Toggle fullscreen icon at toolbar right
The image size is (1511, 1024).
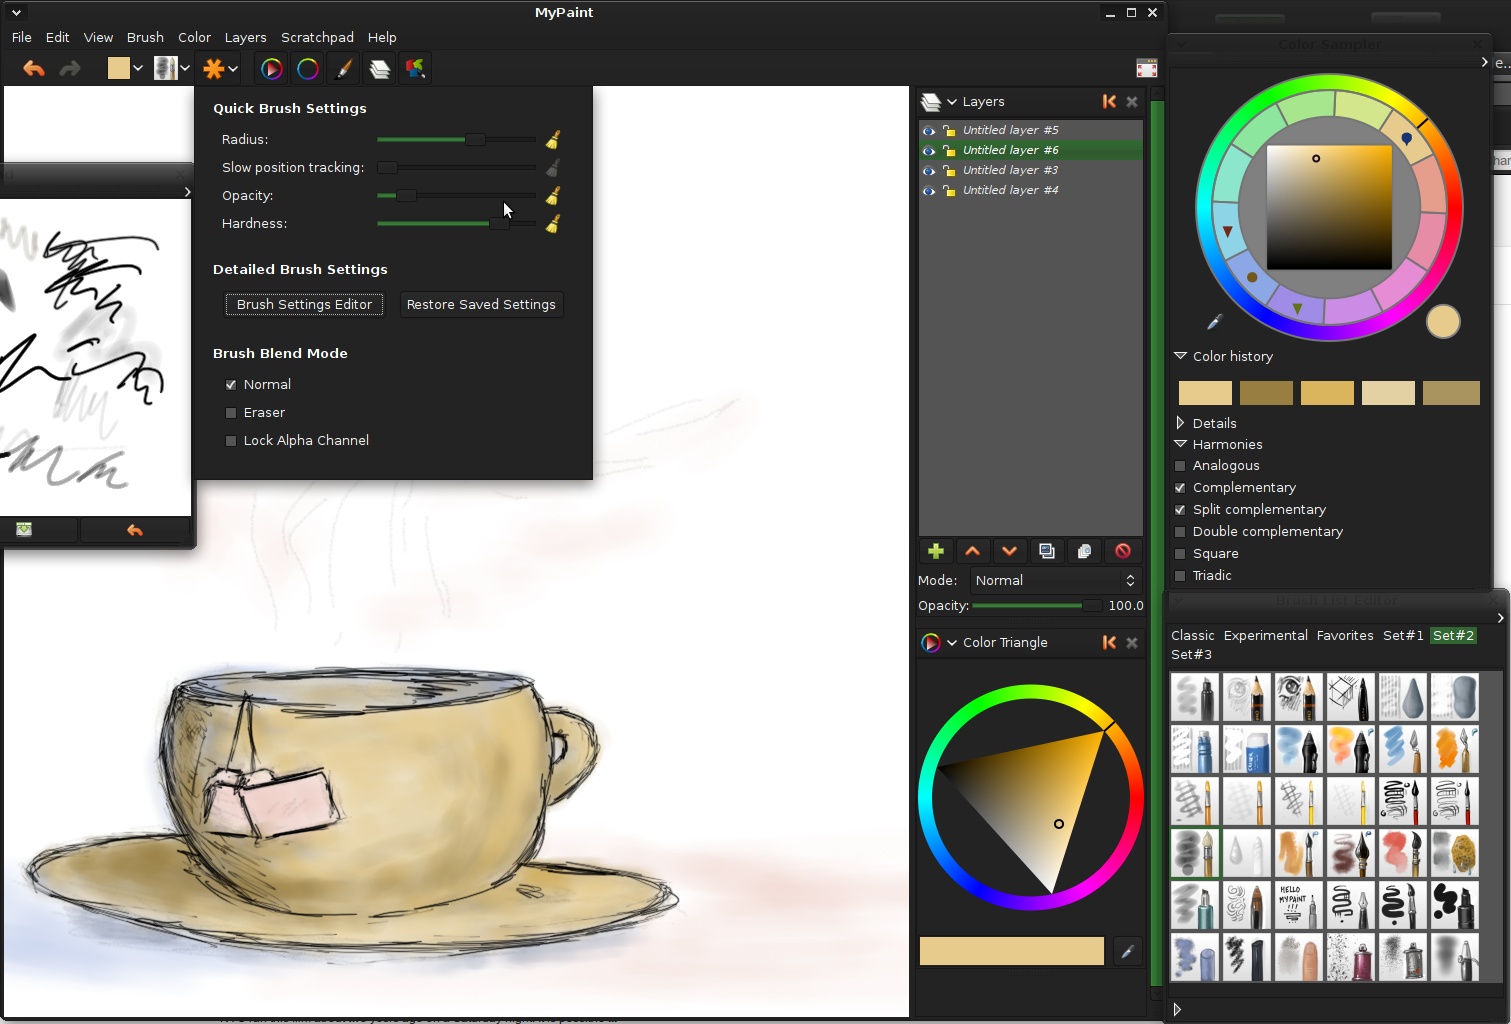pos(1147,68)
